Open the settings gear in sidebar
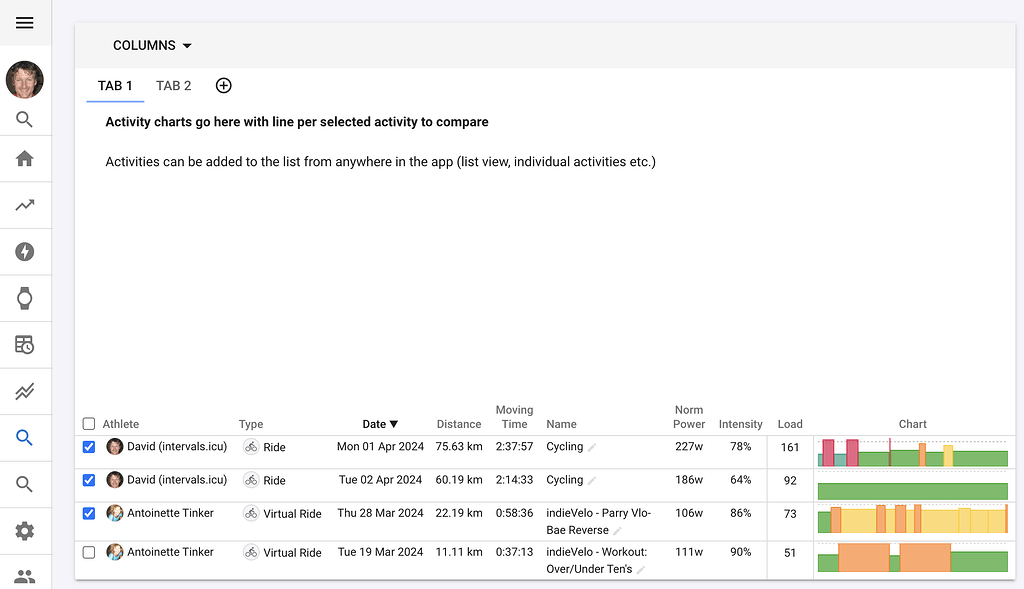Viewport: 1024px width, 589px height. tap(25, 528)
